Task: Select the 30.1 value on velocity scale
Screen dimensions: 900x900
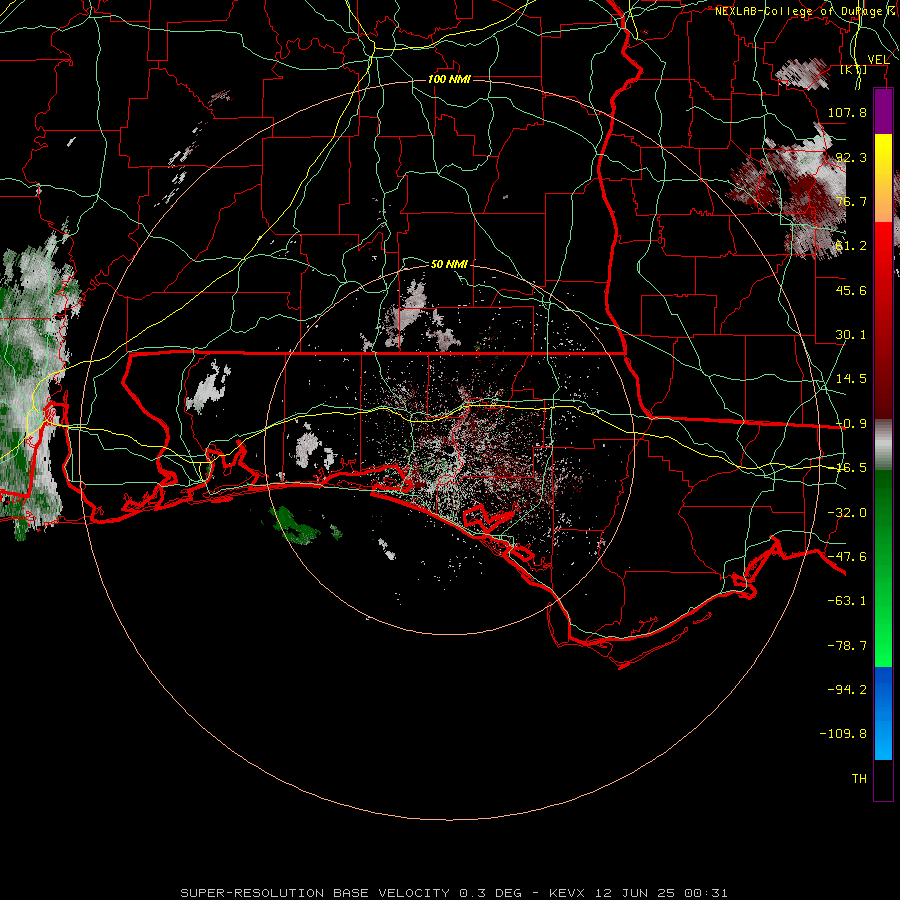Action: click(851, 335)
